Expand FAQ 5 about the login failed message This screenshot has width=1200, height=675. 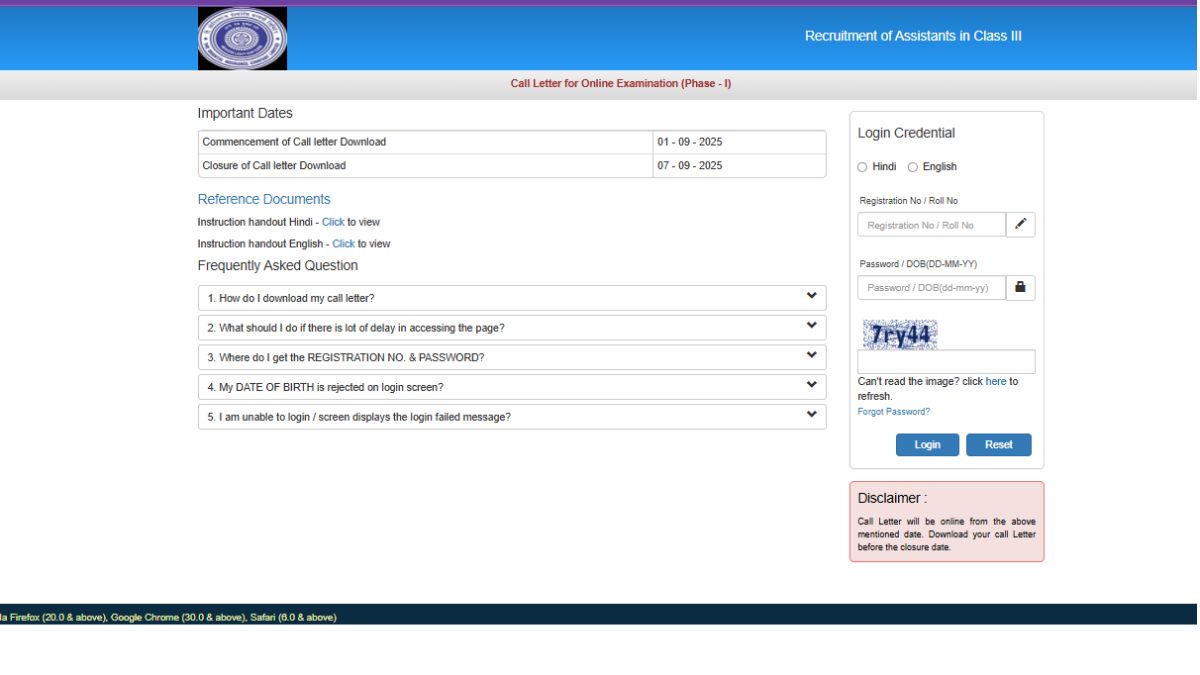coord(512,417)
